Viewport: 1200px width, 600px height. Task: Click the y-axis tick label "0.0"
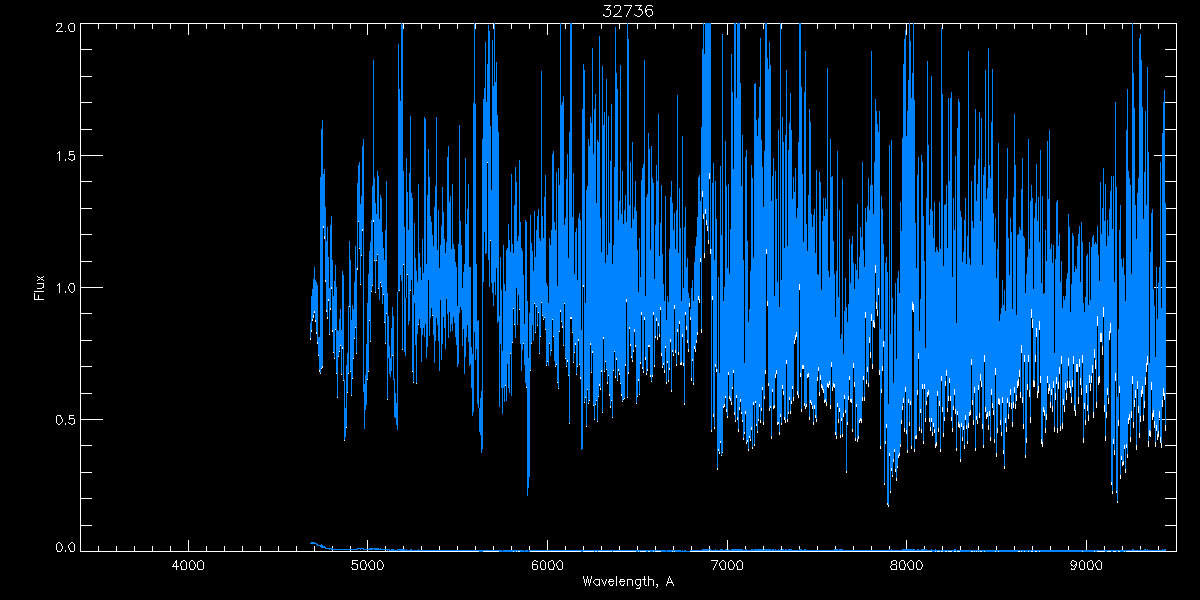click(63, 547)
